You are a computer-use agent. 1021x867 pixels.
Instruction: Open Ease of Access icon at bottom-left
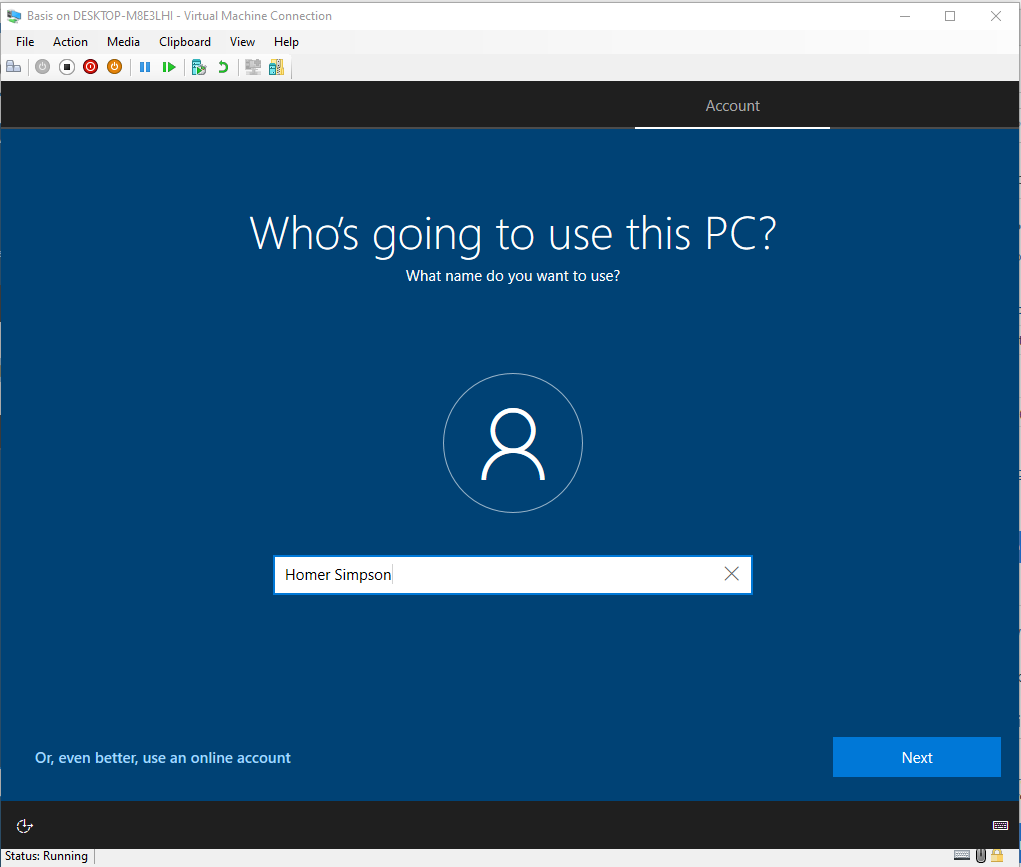(x=25, y=826)
